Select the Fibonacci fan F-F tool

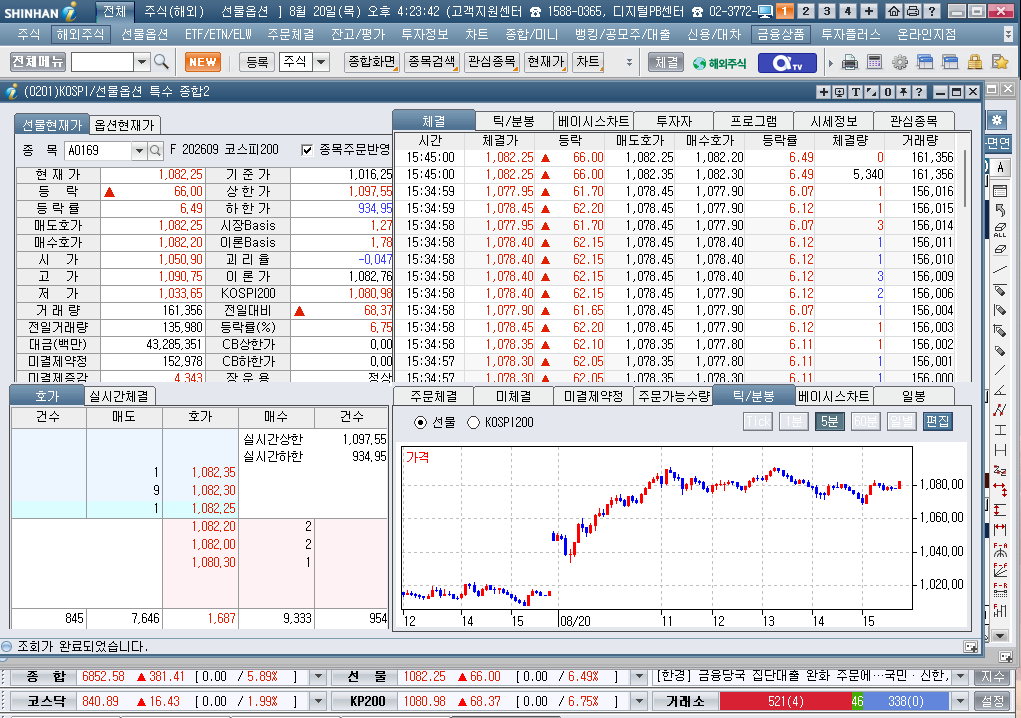1000,570
